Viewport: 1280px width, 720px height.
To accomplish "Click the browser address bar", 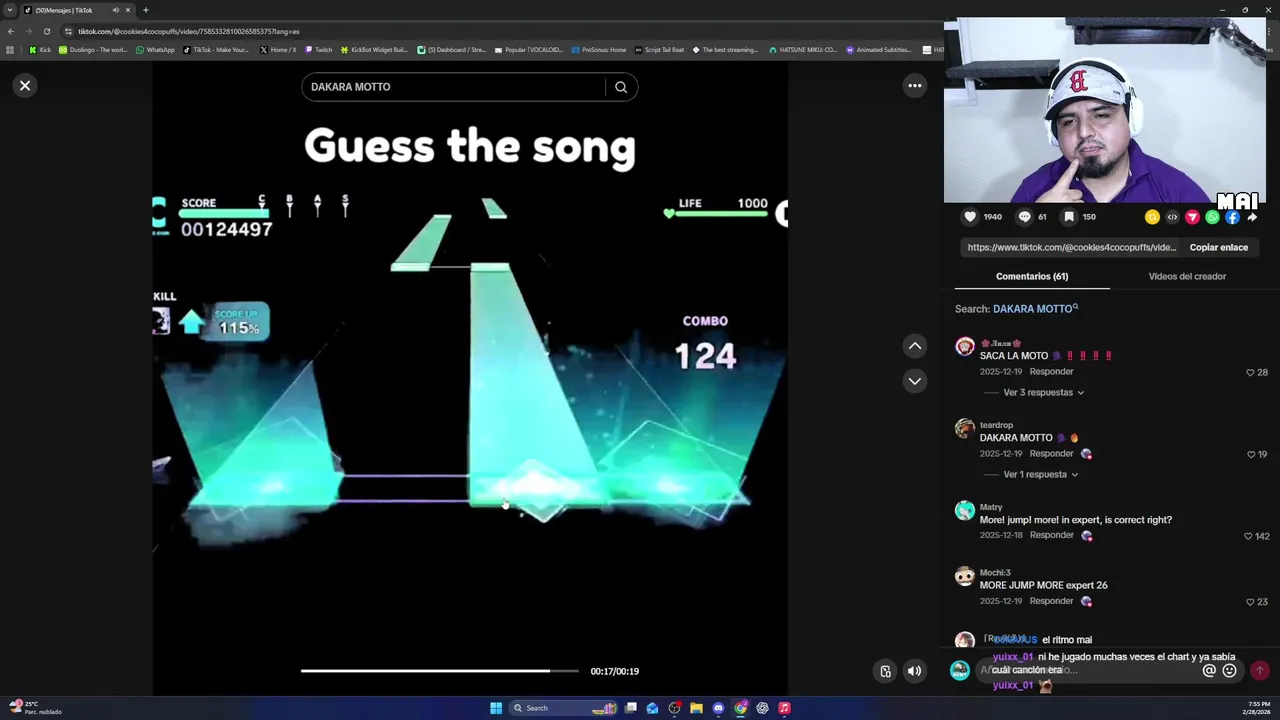I will pyautogui.click(x=500, y=31).
